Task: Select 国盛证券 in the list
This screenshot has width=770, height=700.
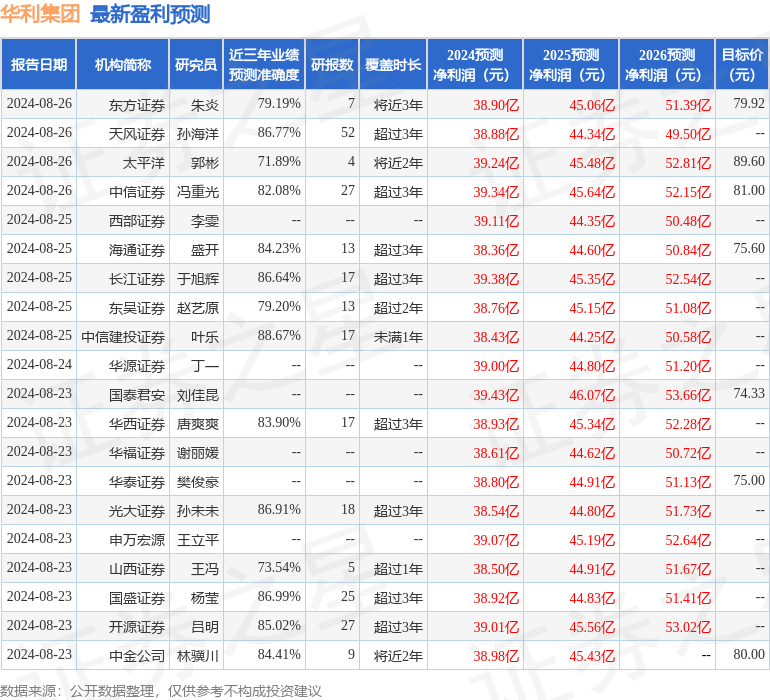Action: pyautogui.click(x=137, y=598)
